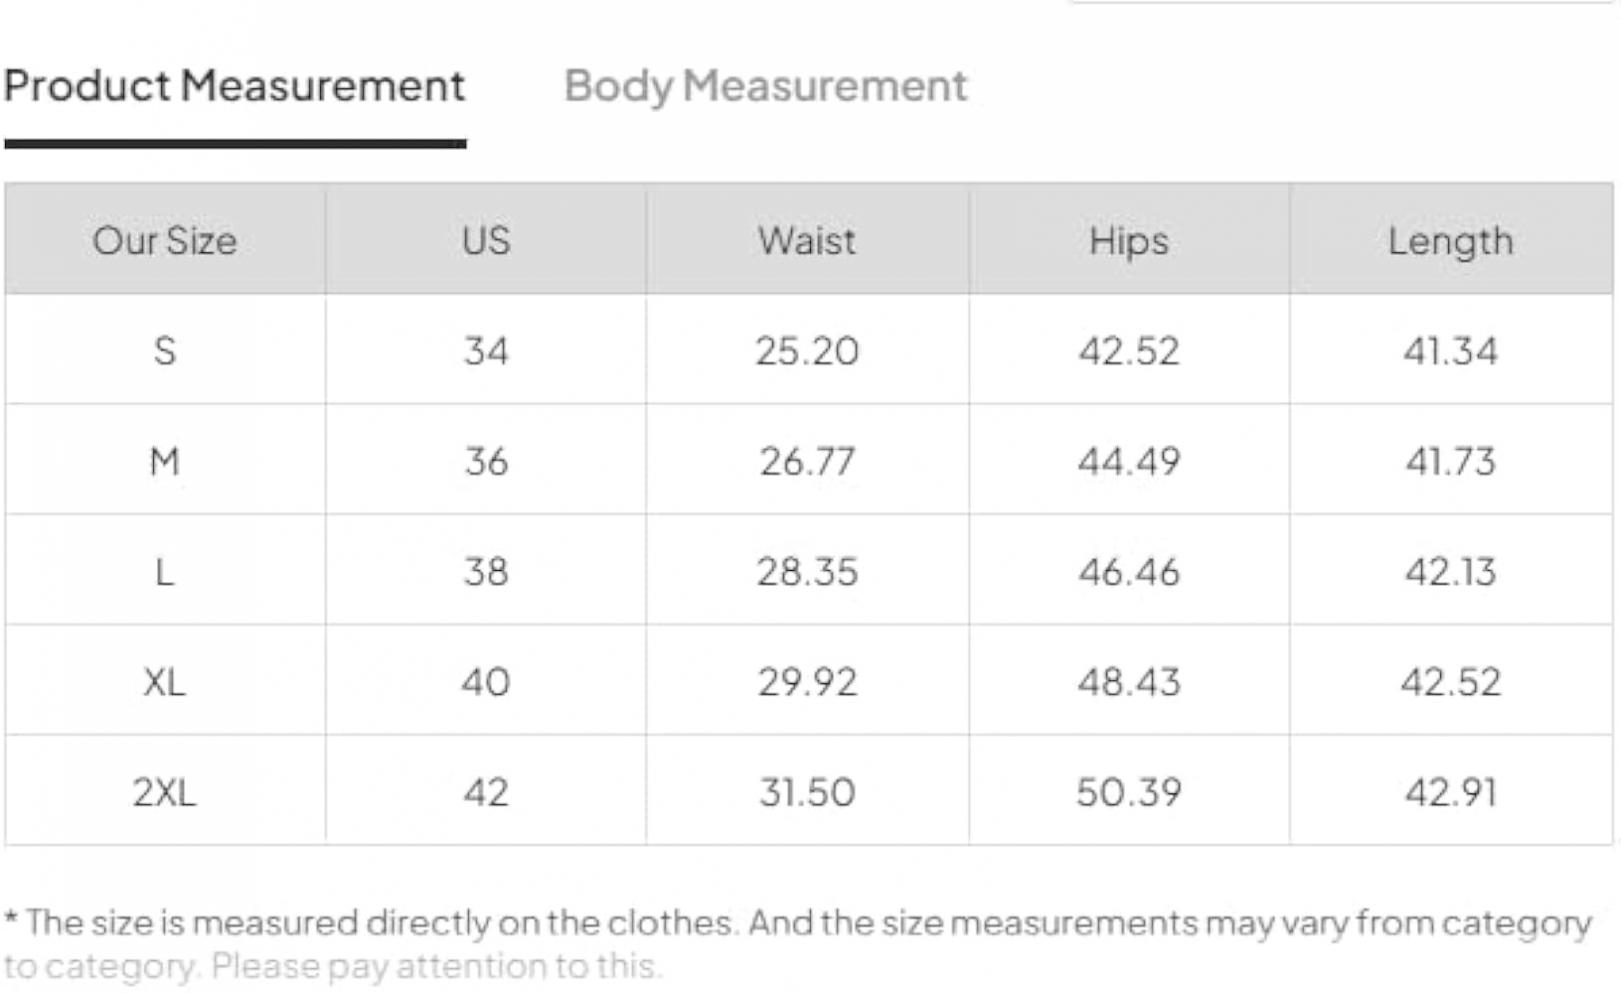Select the size 2XL row label
Image resolution: width=1621 pixels, height=993 pixels.
click(x=165, y=792)
